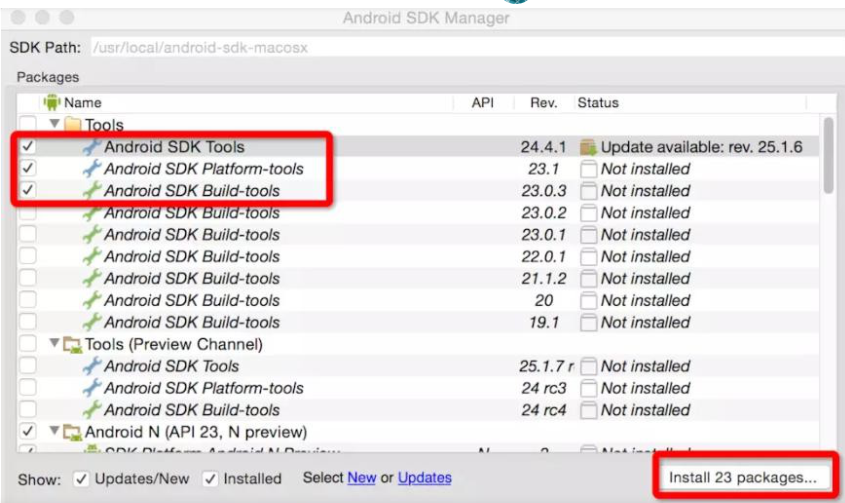This screenshot has width=845, height=503.
Task: Click Not installed text for rev 21.1.2
Action: 646,278
